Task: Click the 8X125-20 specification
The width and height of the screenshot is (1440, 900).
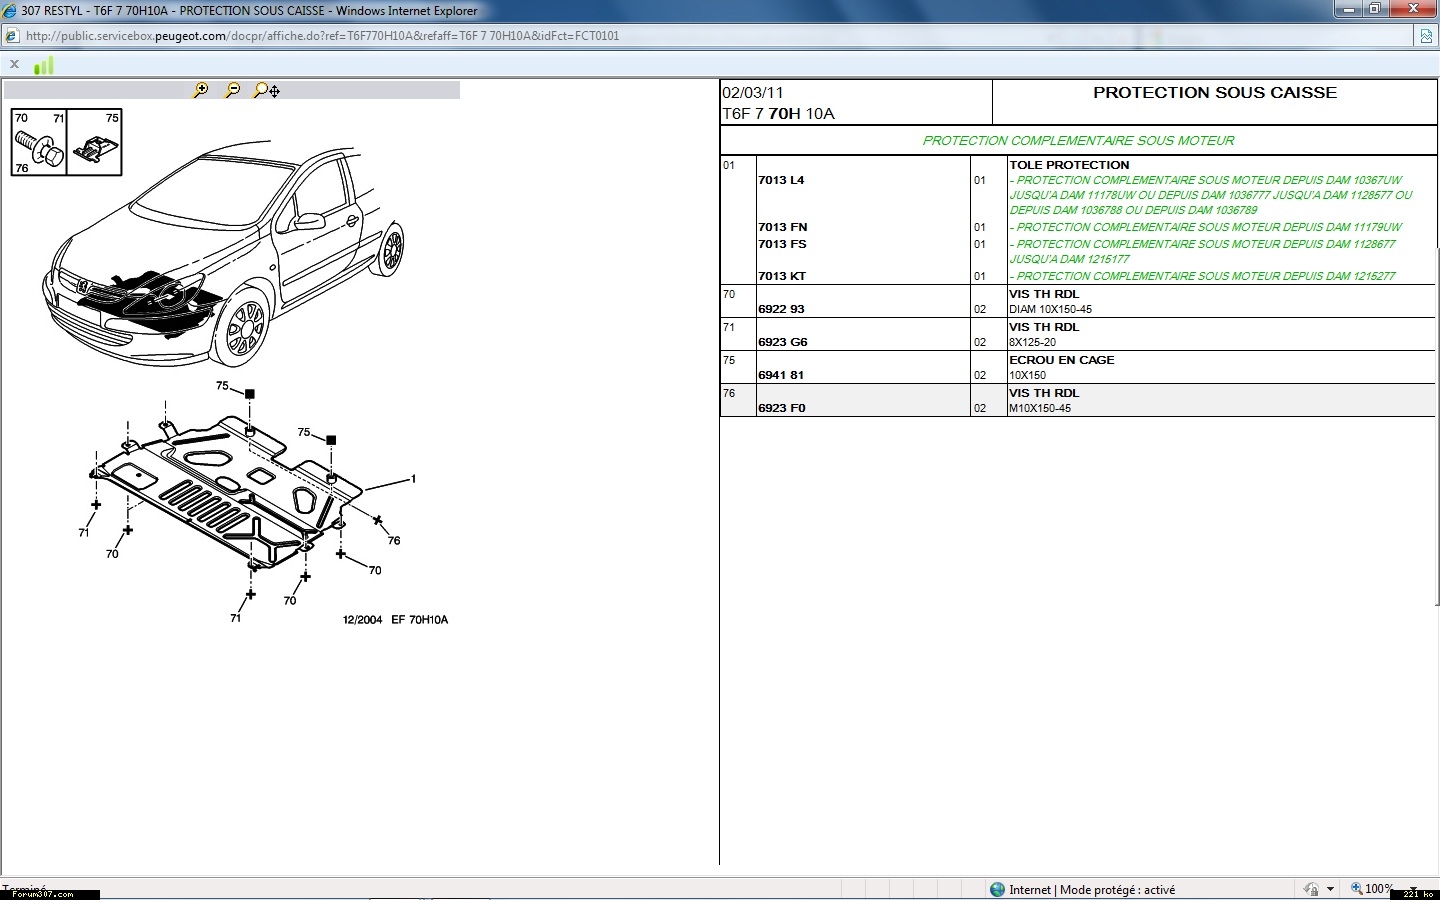Action: click(1032, 343)
